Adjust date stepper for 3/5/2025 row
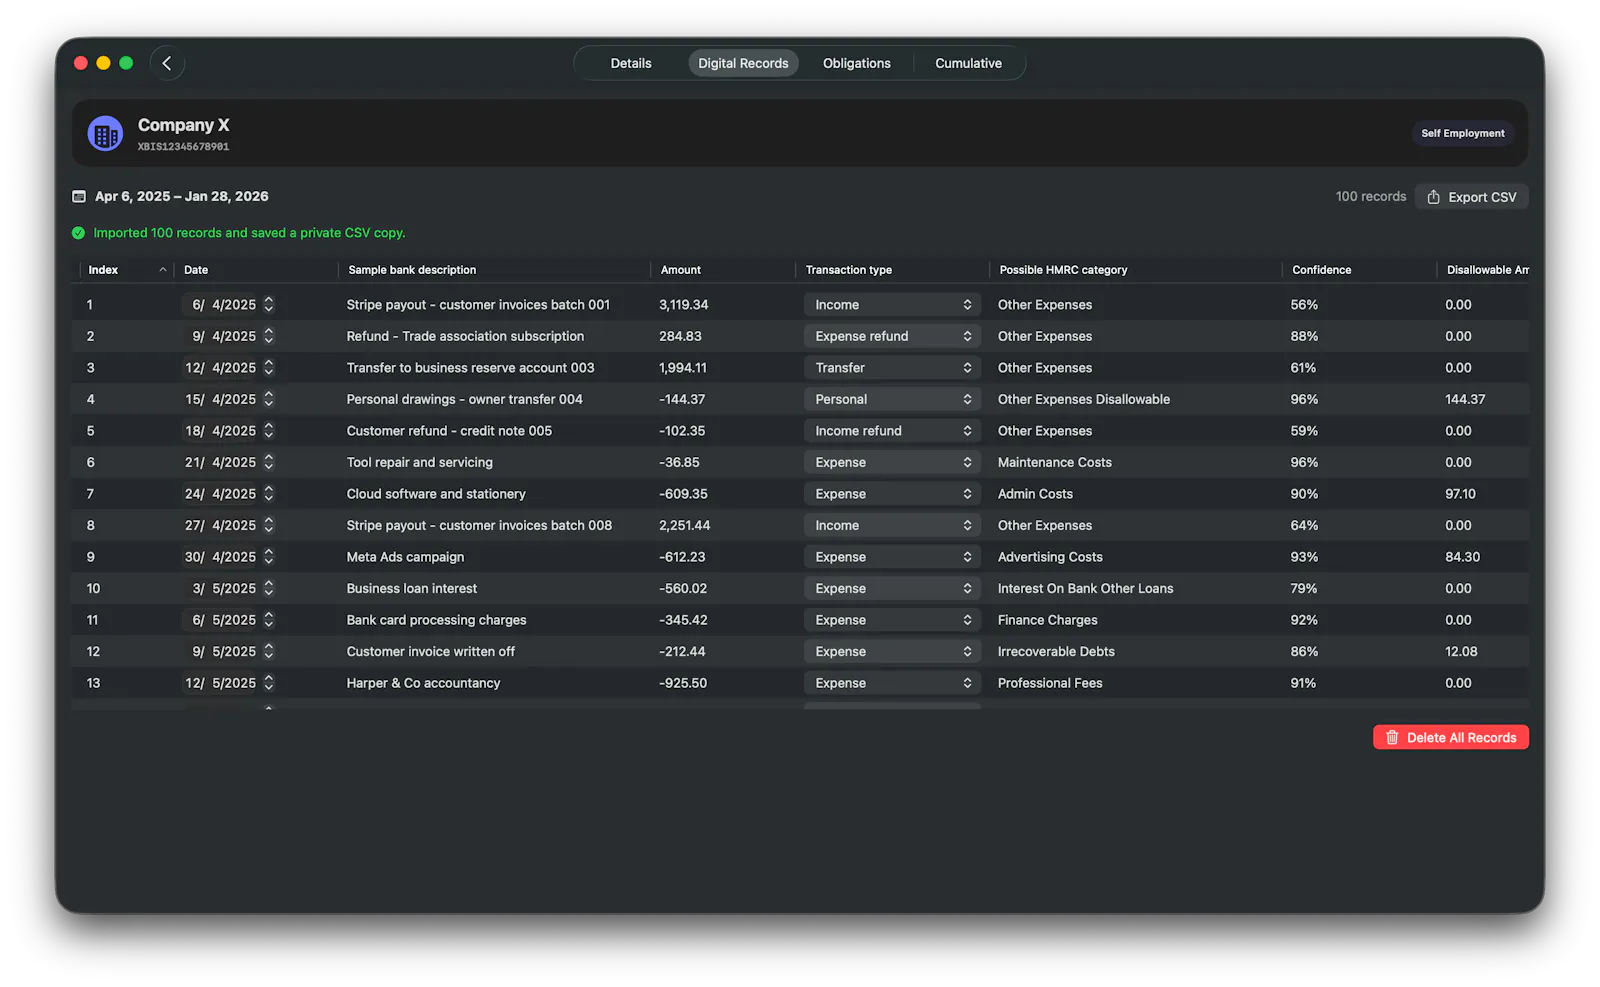 coord(269,588)
